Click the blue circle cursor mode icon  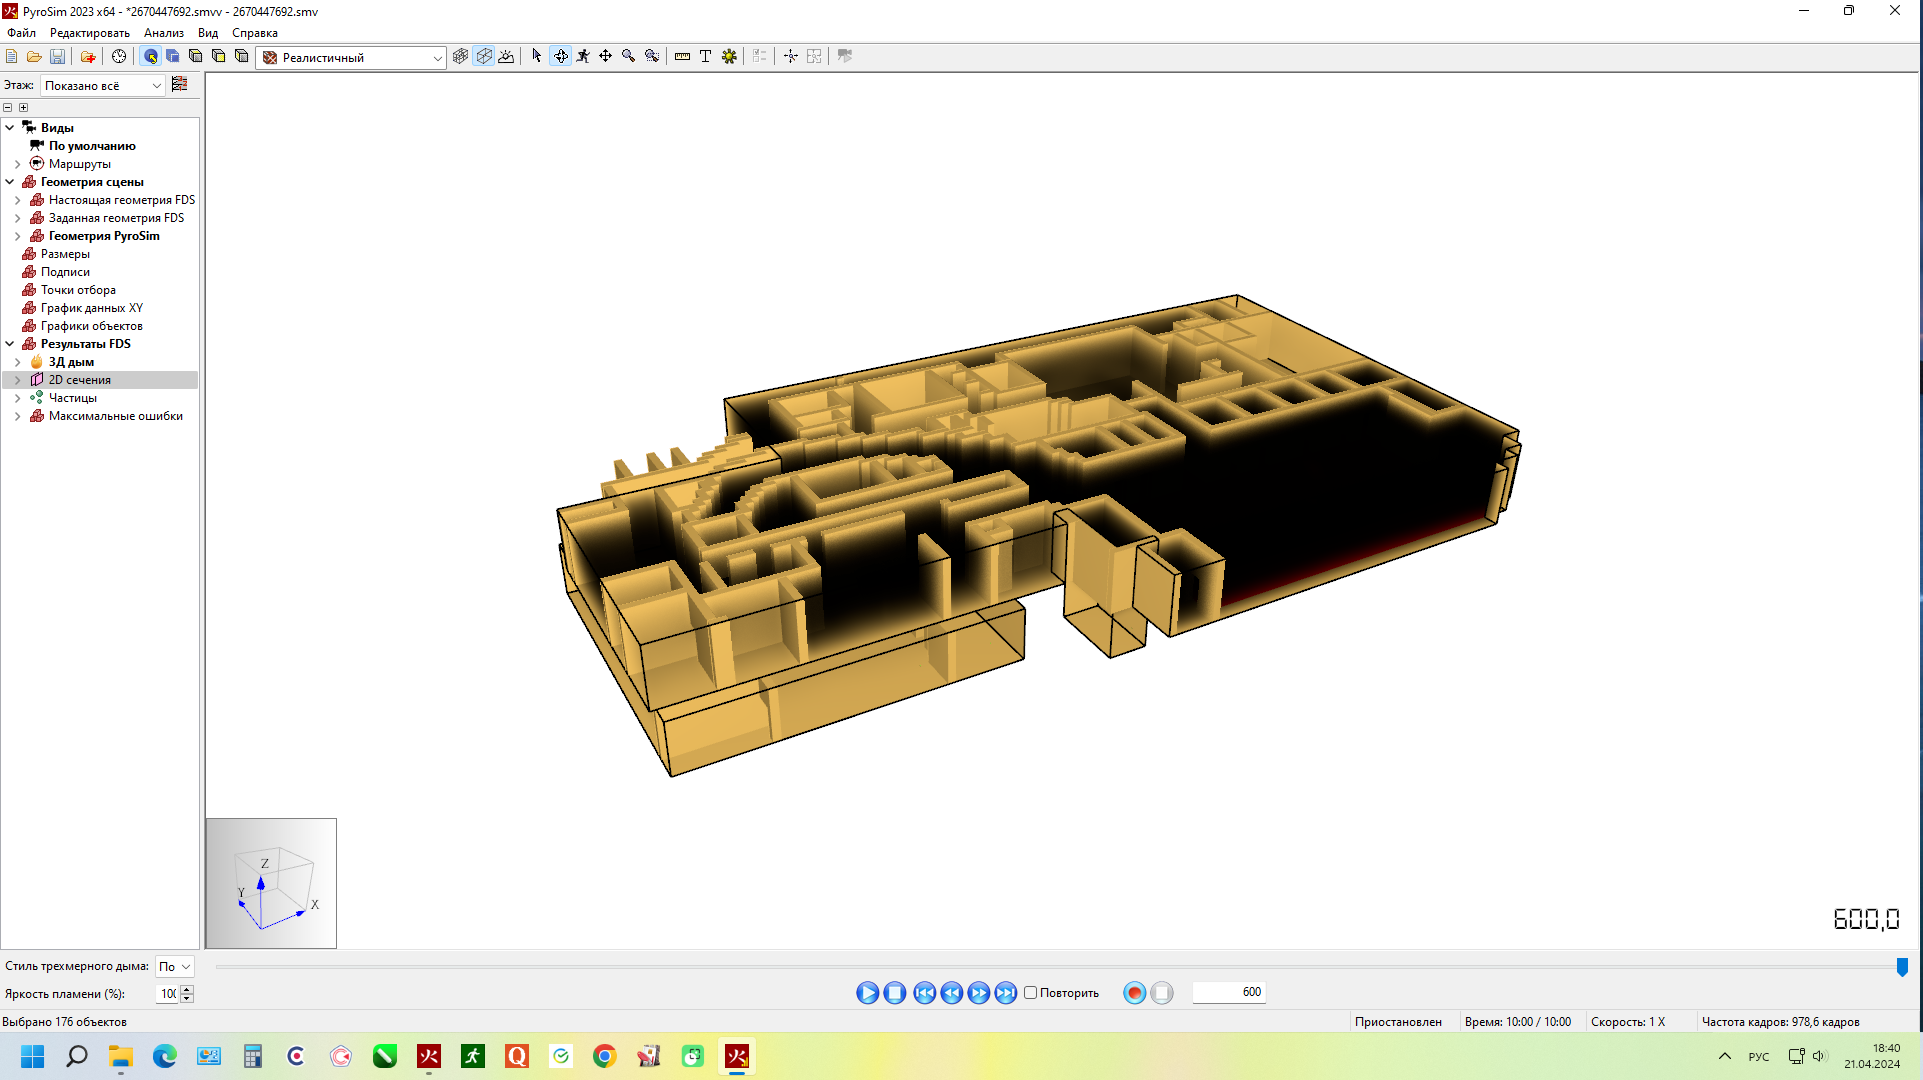pos(151,57)
